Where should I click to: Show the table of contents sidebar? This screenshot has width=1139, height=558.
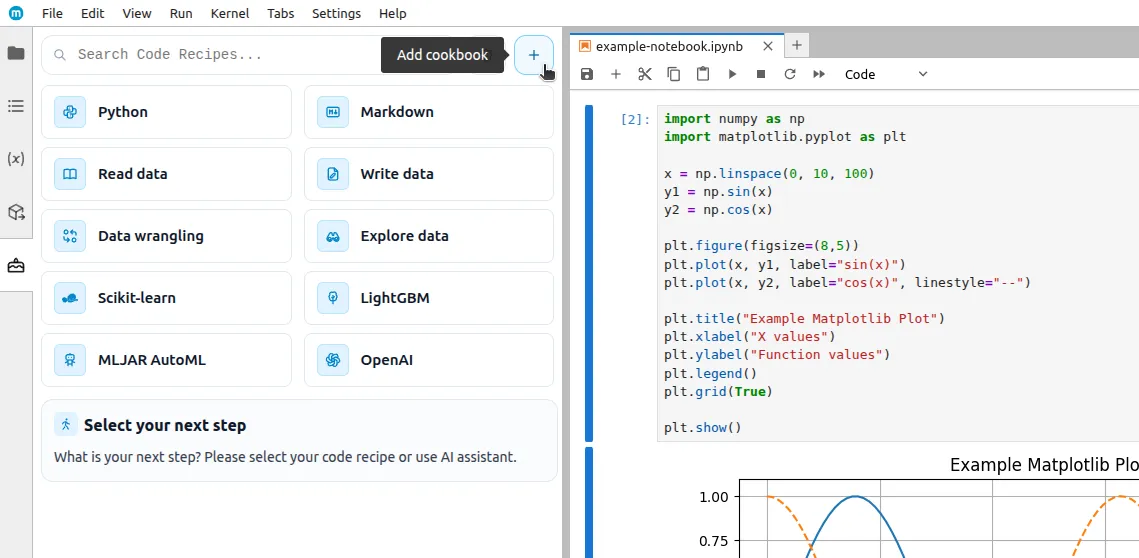(16, 106)
